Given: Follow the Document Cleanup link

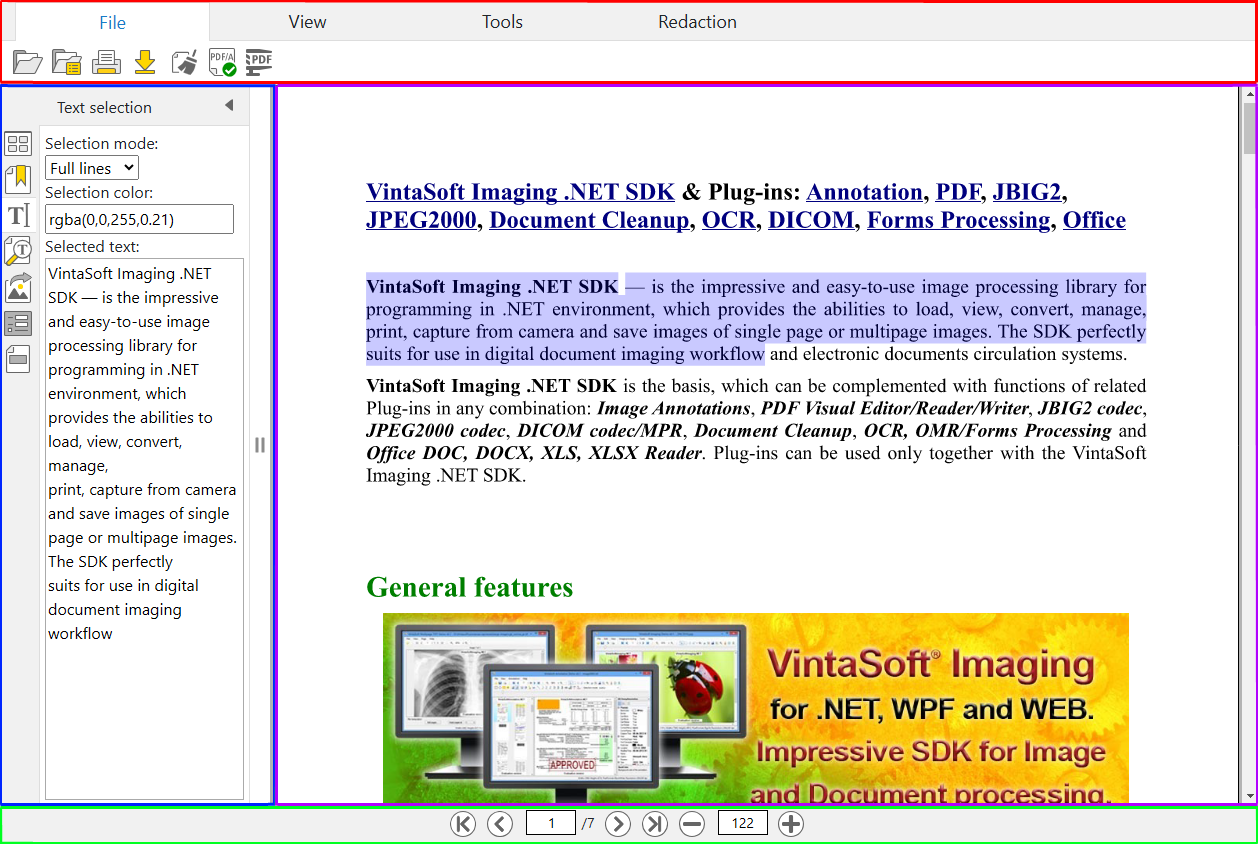Looking at the screenshot, I should [x=589, y=220].
